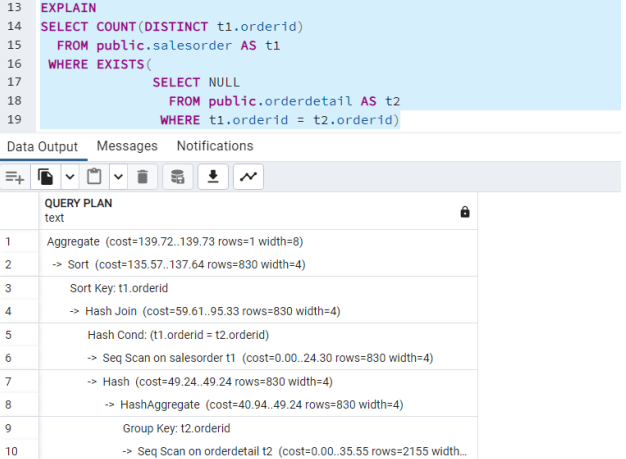Click editor line number 16
This screenshot has height=459, width=626.
tap(14, 64)
